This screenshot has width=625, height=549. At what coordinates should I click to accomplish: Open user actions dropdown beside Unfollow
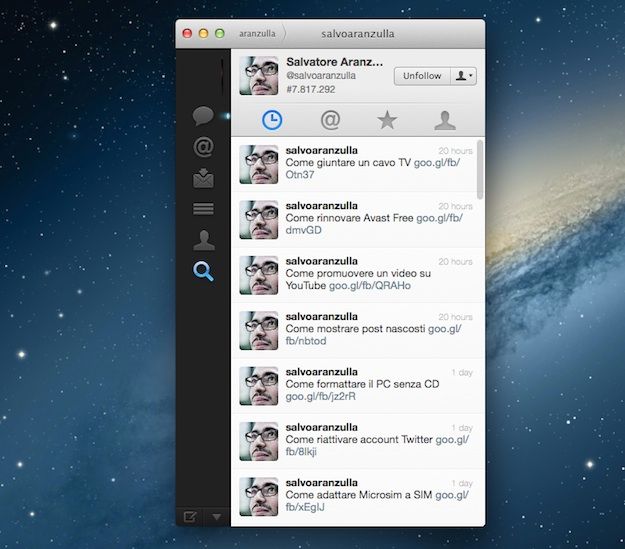pos(464,76)
